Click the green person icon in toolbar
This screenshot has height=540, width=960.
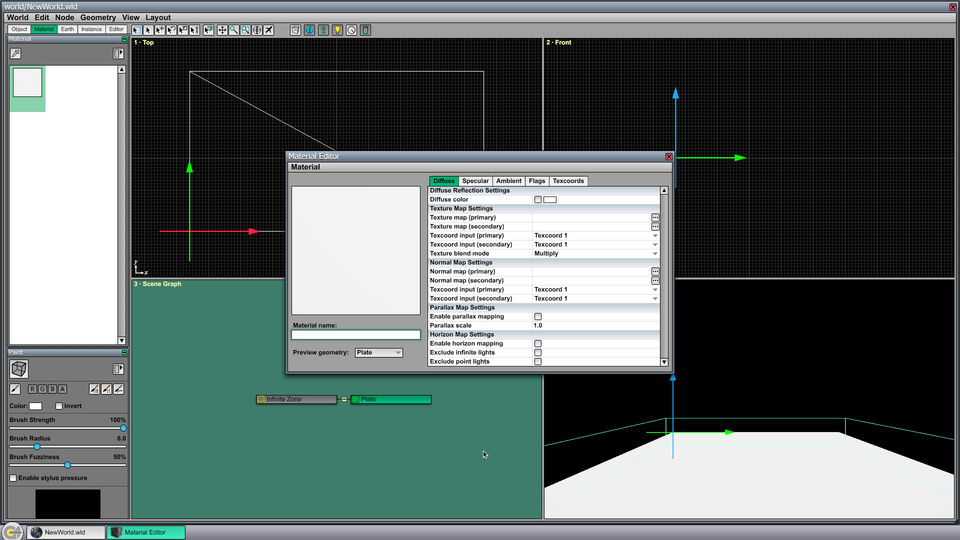[x=323, y=30]
